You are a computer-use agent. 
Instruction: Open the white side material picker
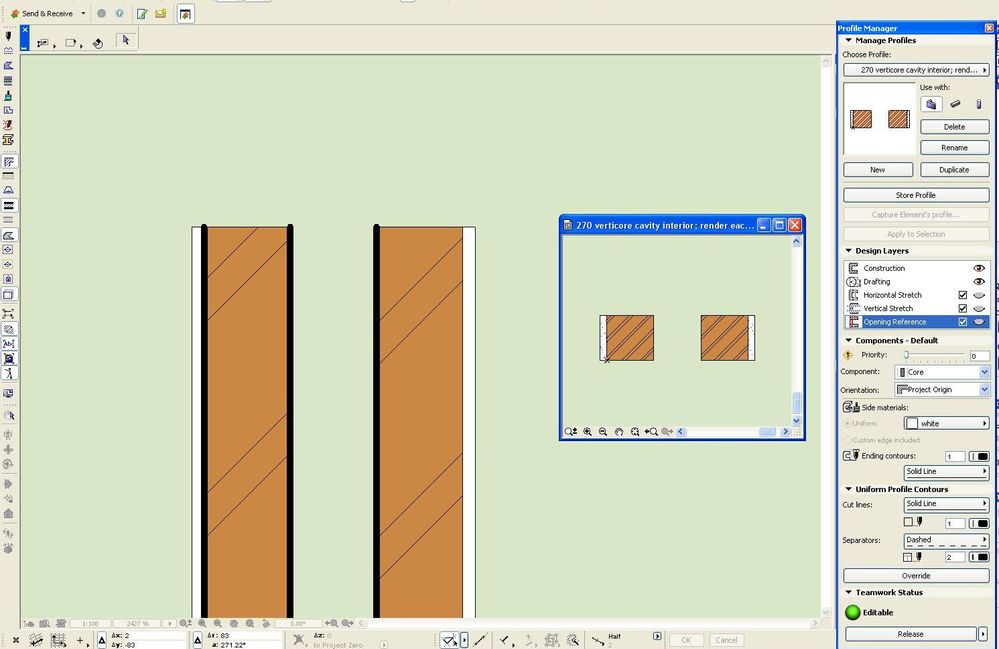pyautogui.click(x=946, y=424)
